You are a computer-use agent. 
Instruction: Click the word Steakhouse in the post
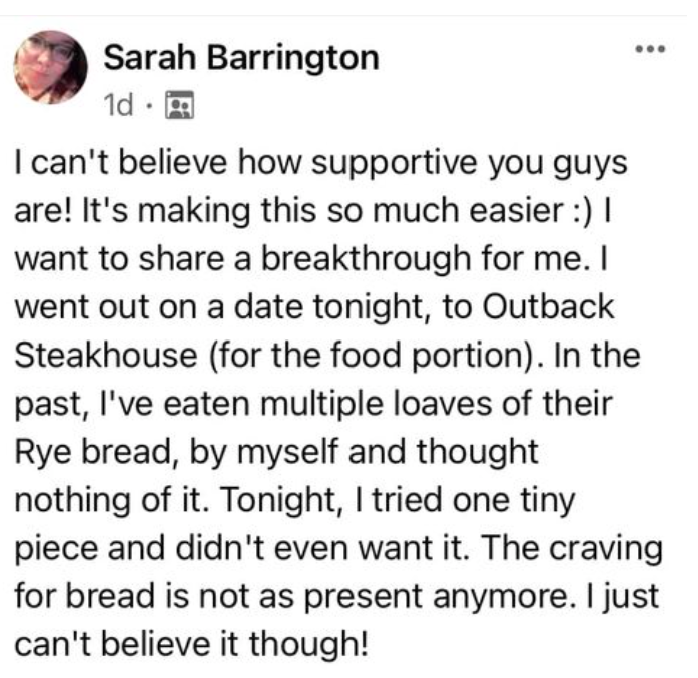(106, 355)
